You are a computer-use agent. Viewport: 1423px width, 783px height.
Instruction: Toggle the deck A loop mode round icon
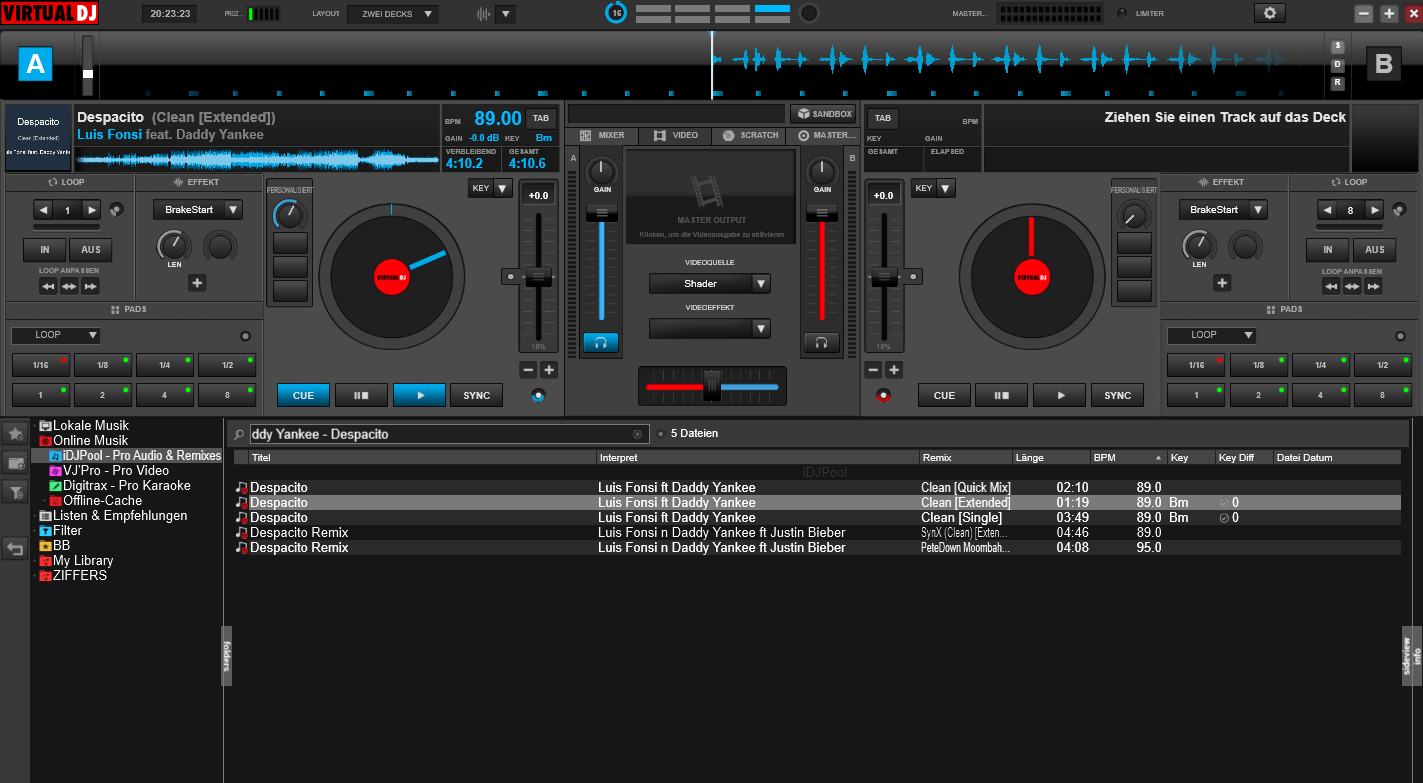tap(118, 210)
